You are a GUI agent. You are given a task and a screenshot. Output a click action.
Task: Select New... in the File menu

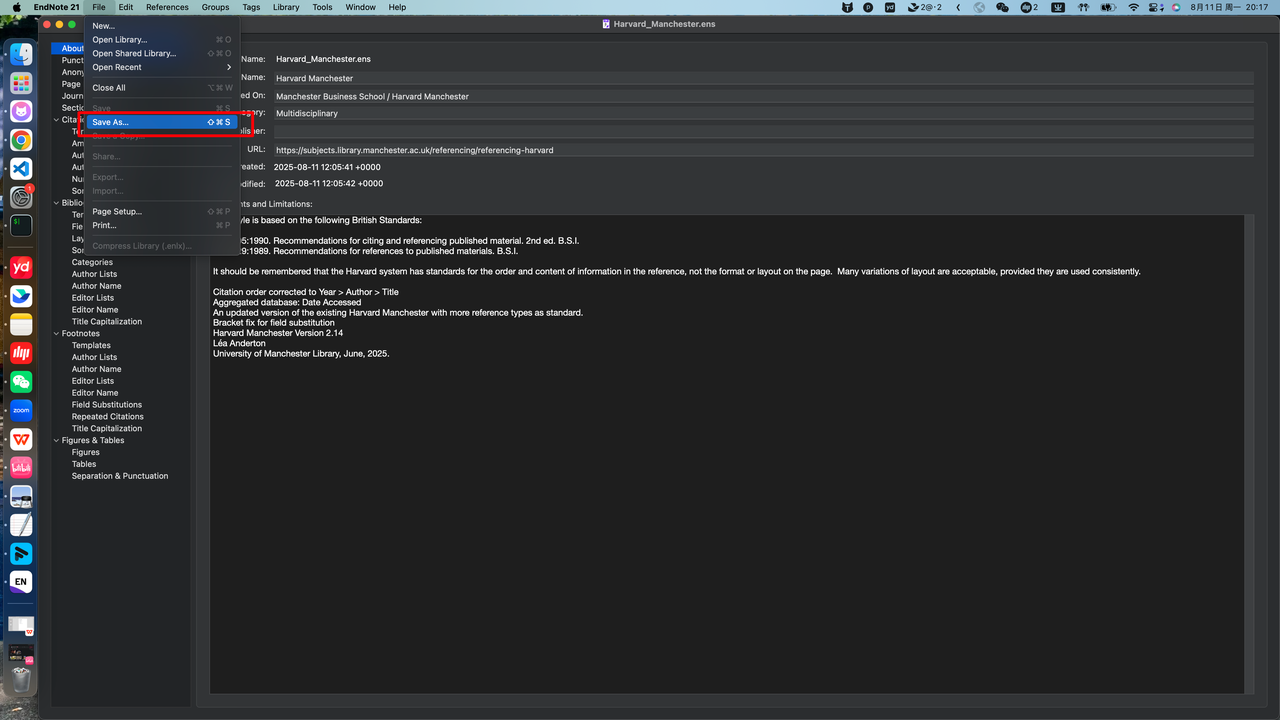tap(161, 26)
